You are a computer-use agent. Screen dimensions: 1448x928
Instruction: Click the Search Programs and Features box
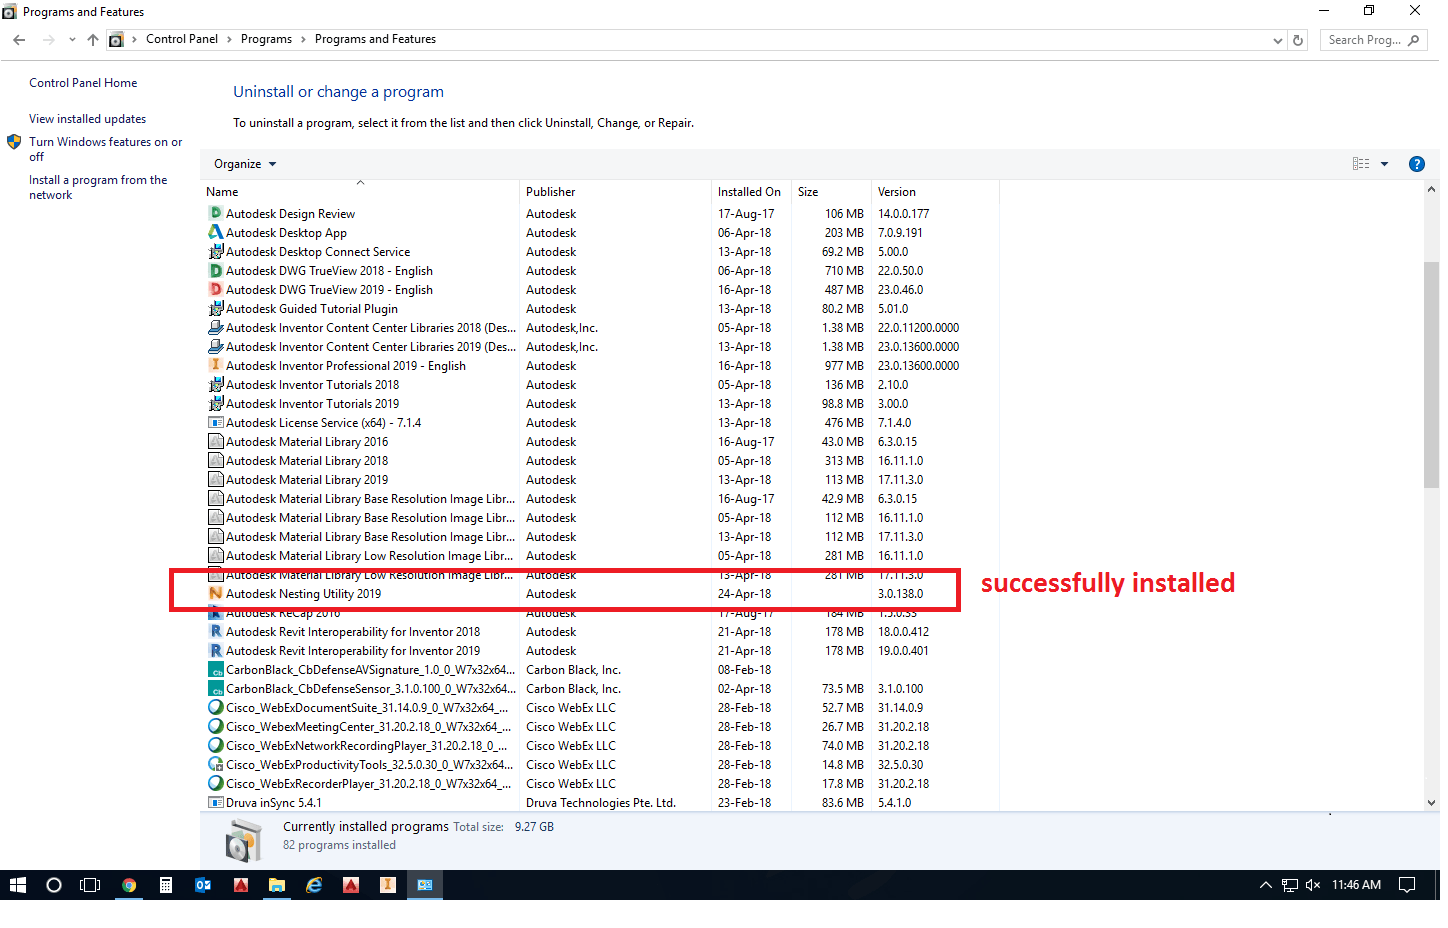(x=1373, y=40)
